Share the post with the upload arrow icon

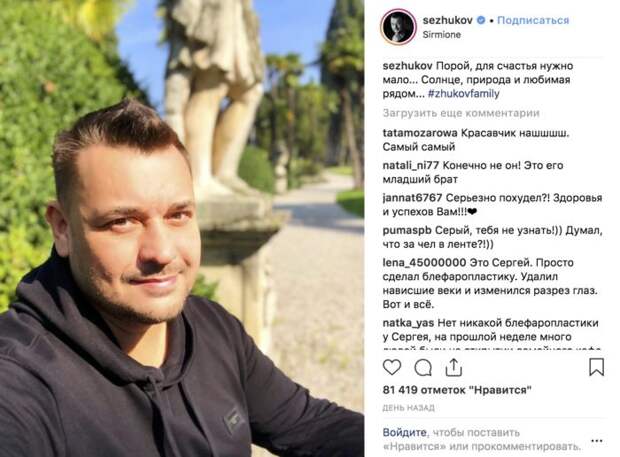point(454,367)
